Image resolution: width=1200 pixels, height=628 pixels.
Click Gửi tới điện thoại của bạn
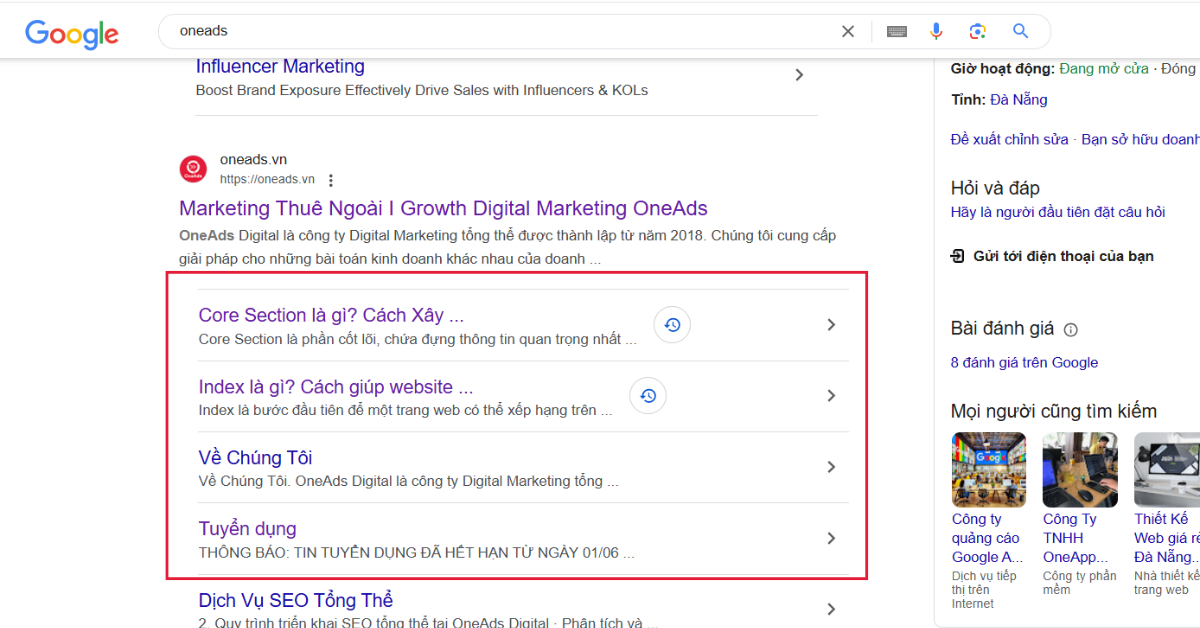coord(1064,256)
